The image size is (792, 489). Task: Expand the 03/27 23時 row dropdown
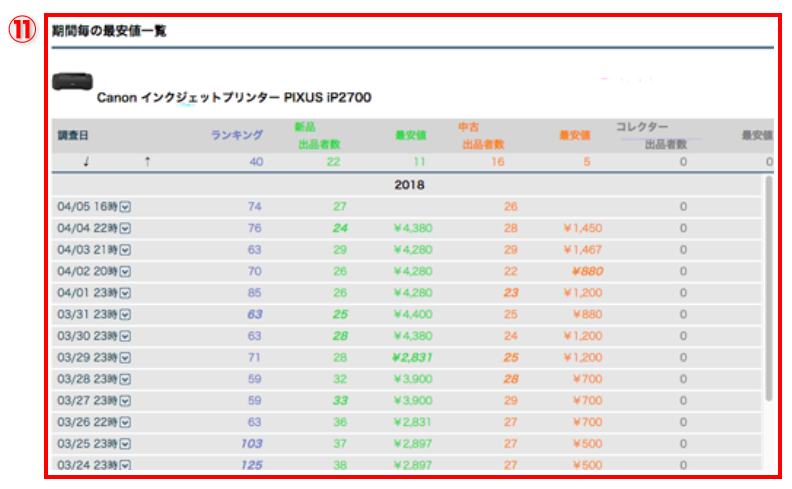pos(125,401)
